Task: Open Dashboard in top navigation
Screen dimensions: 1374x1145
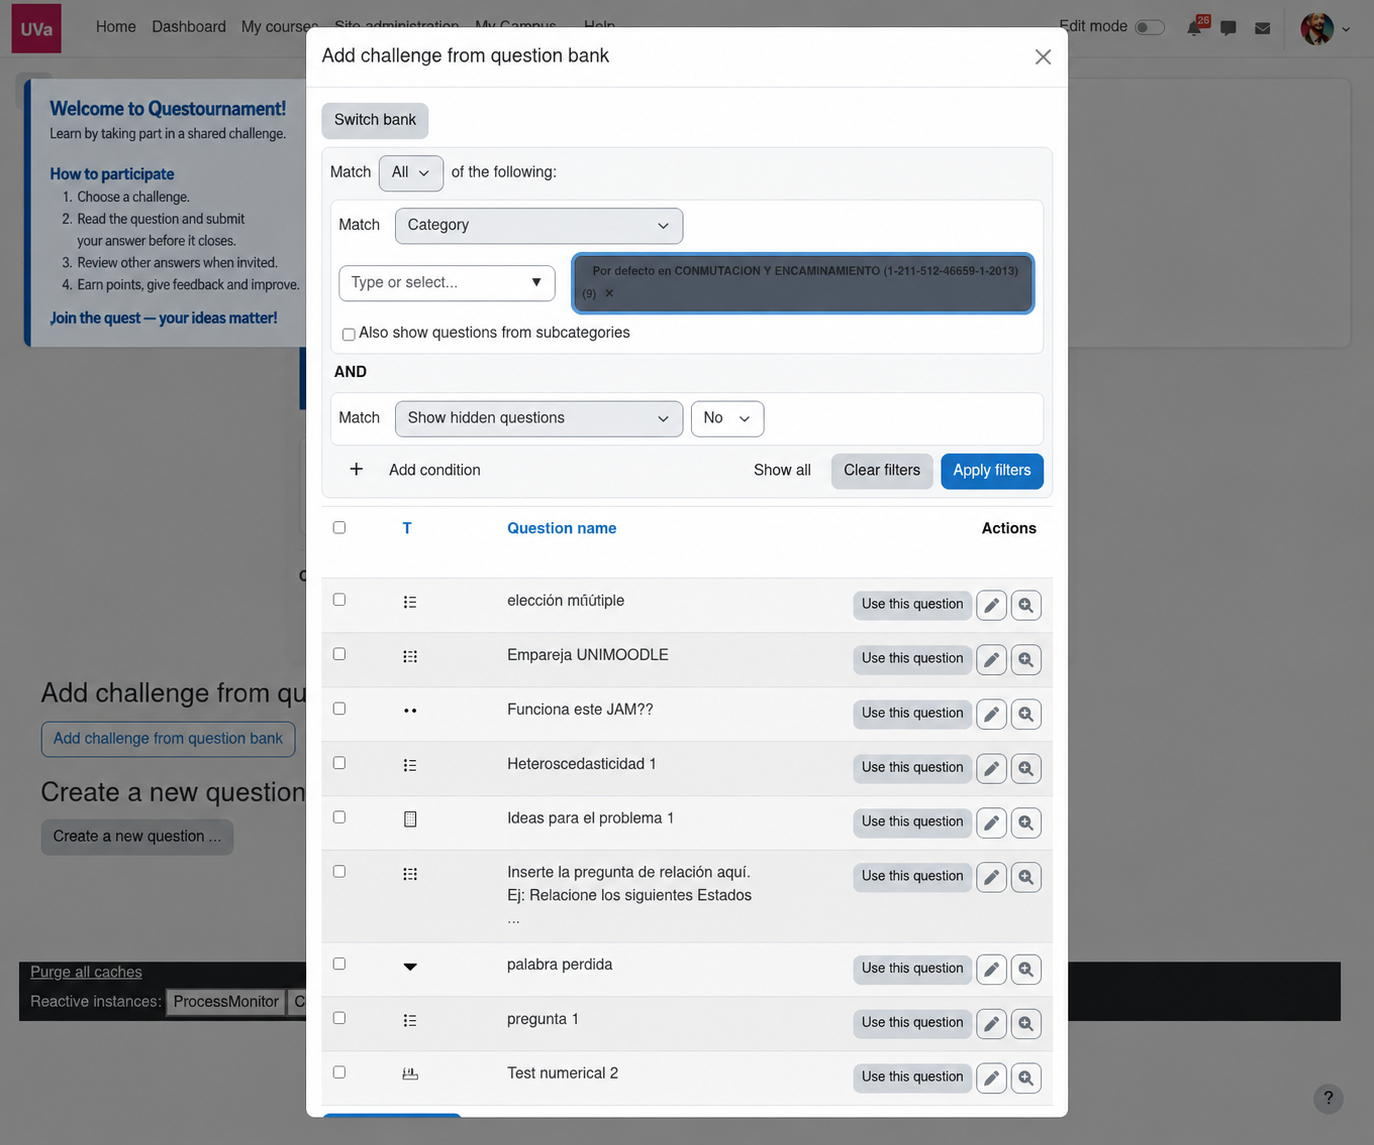Action: coord(189,27)
